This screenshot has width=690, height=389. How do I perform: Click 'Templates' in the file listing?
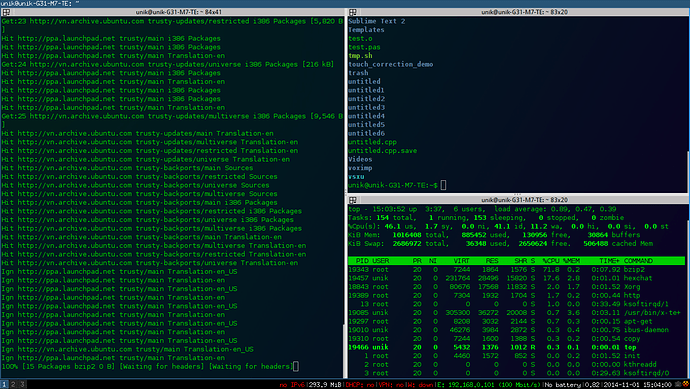[x=366, y=30]
